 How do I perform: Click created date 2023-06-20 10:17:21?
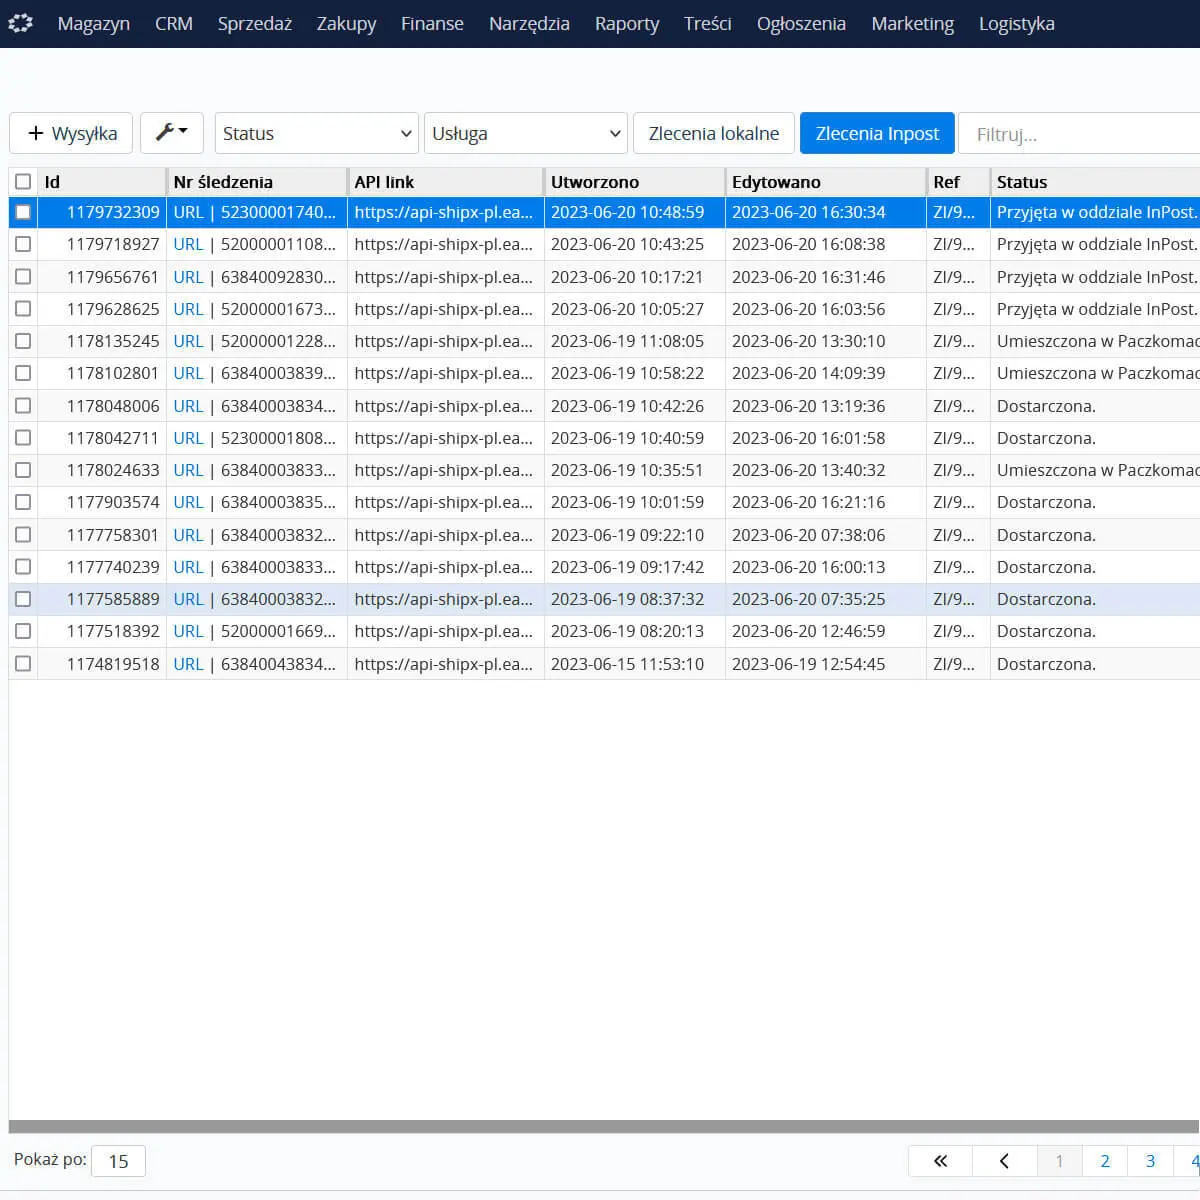[627, 277]
